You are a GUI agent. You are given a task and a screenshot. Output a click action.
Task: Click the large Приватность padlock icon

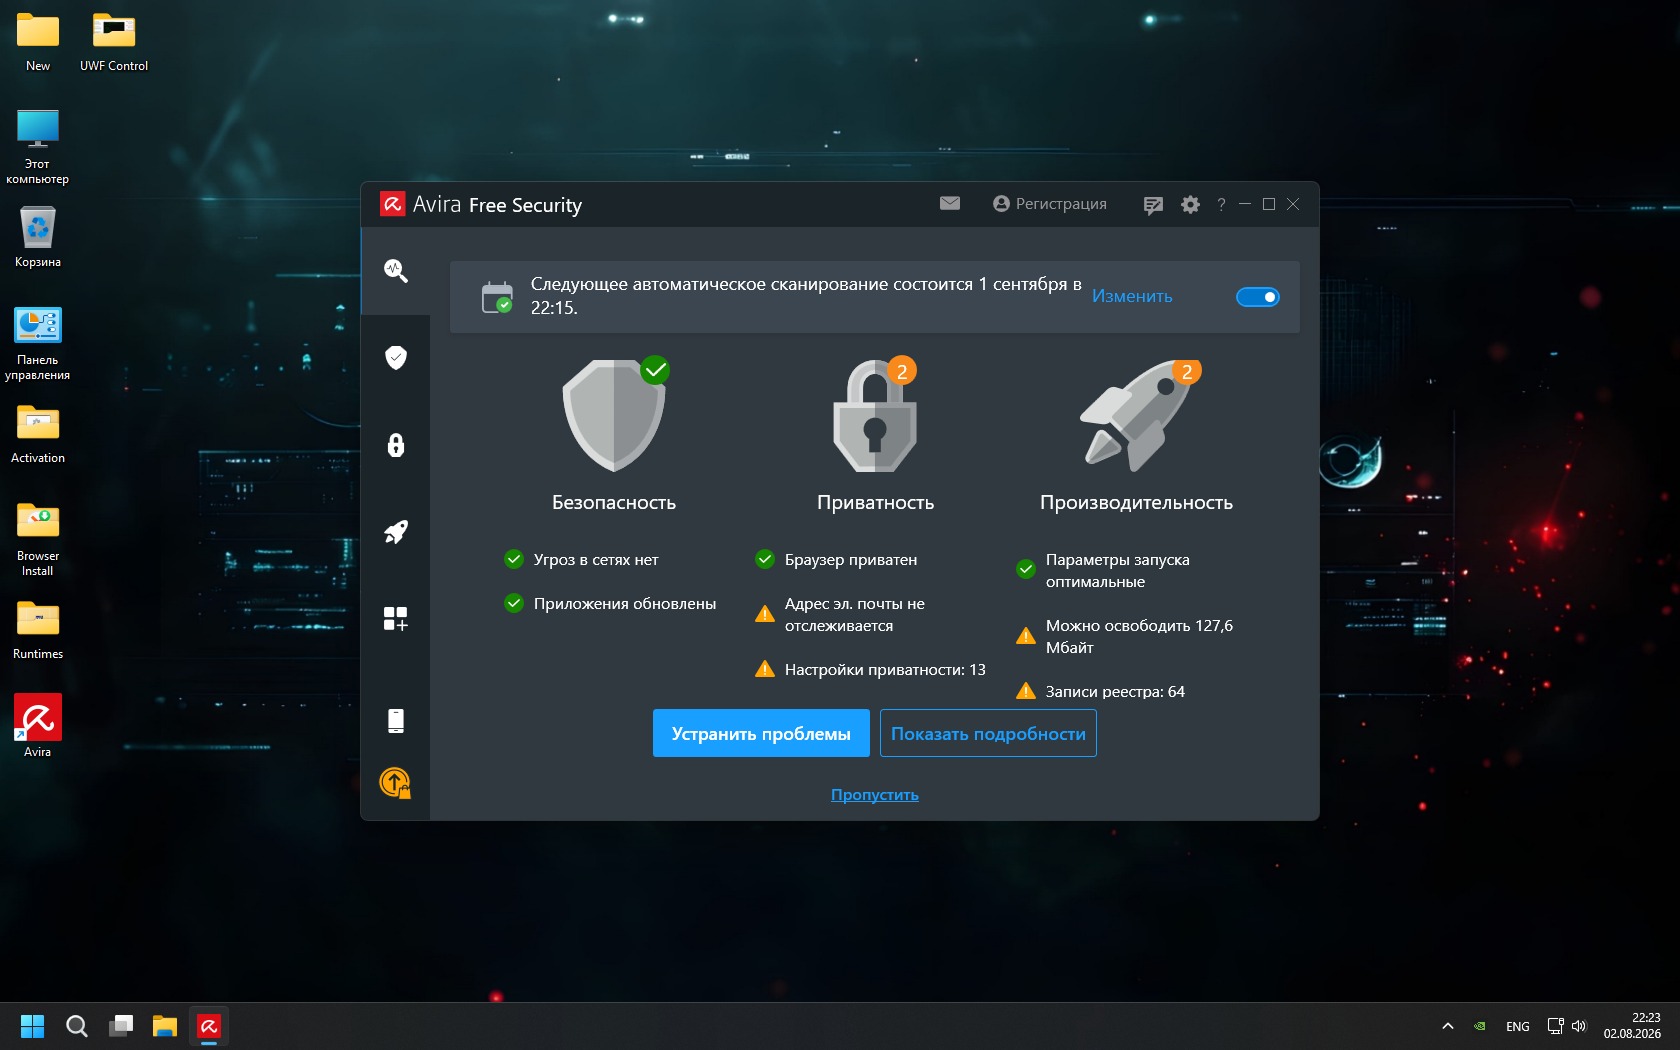(x=875, y=414)
